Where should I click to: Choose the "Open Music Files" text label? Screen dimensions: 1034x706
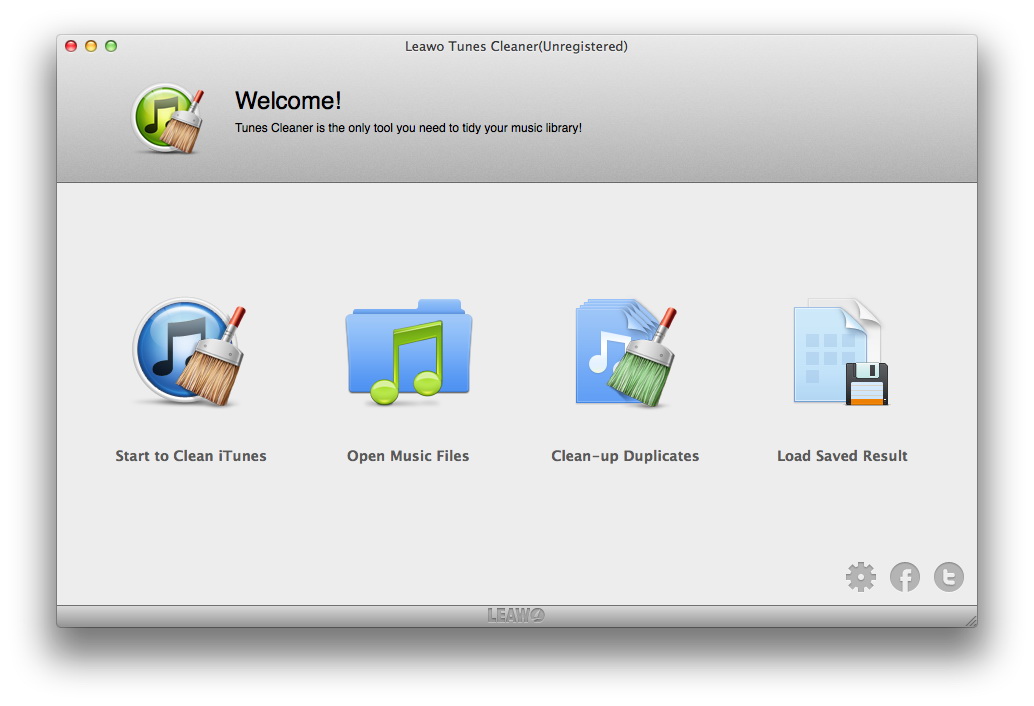(408, 456)
